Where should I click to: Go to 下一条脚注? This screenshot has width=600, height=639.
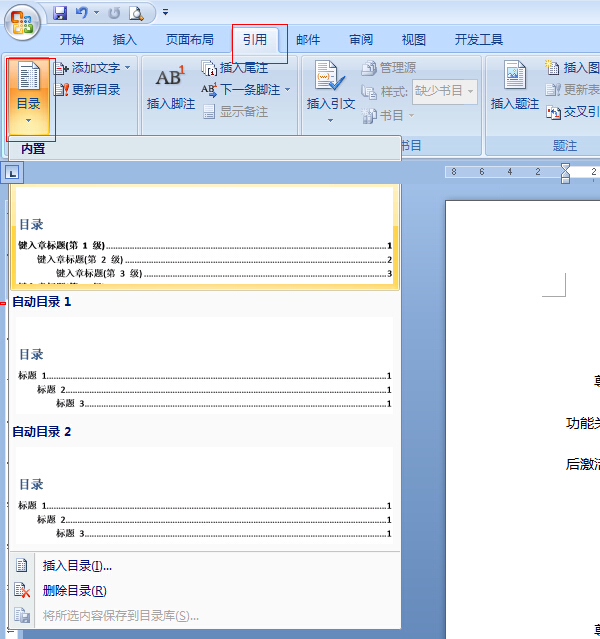click(241, 90)
